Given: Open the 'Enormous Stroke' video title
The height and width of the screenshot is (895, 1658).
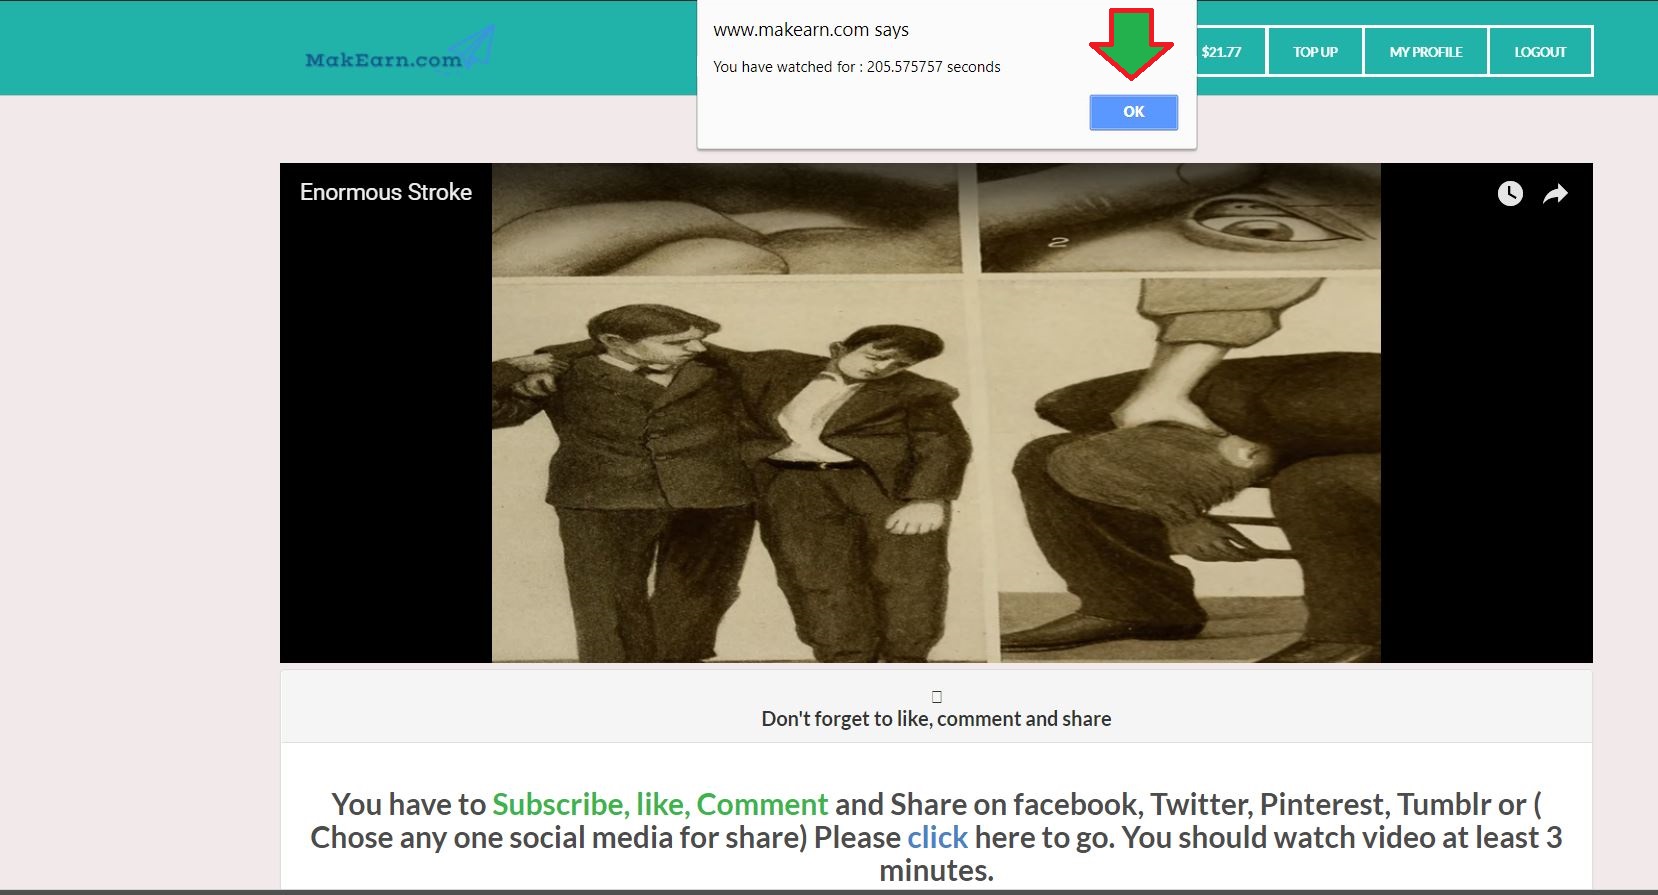Looking at the screenshot, I should [386, 192].
